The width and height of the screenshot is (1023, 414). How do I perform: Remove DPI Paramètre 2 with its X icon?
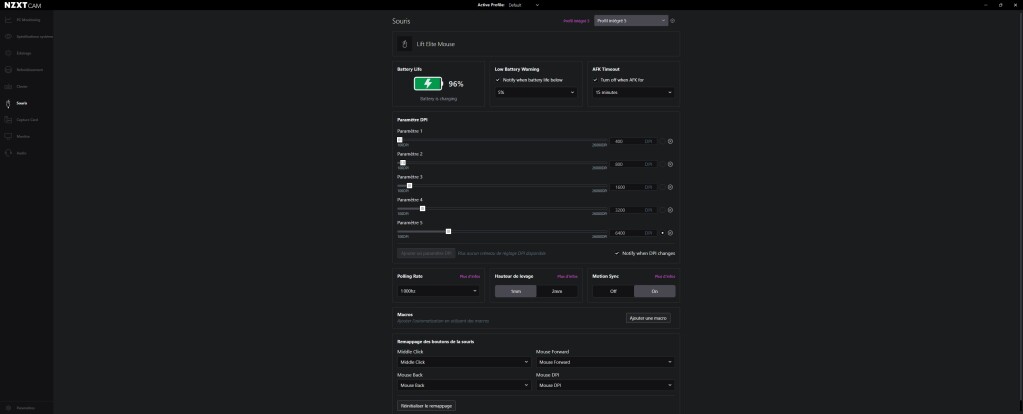click(x=670, y=164)
